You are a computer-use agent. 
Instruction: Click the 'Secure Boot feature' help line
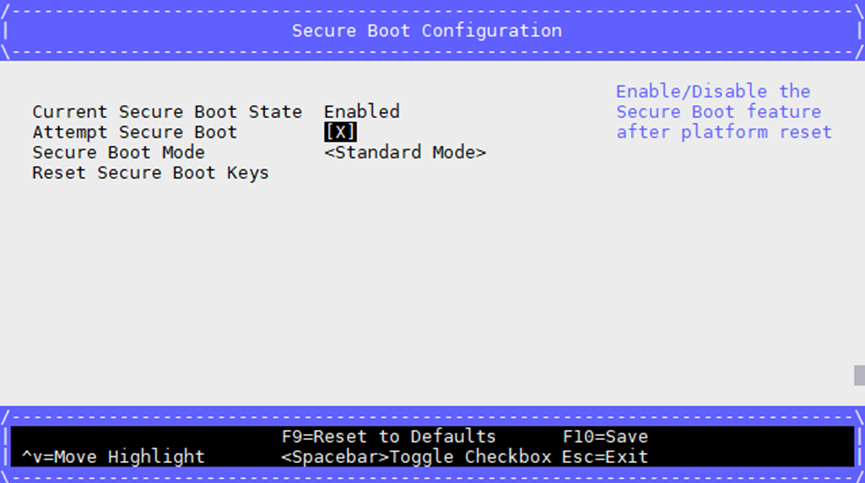coord(718,112)
